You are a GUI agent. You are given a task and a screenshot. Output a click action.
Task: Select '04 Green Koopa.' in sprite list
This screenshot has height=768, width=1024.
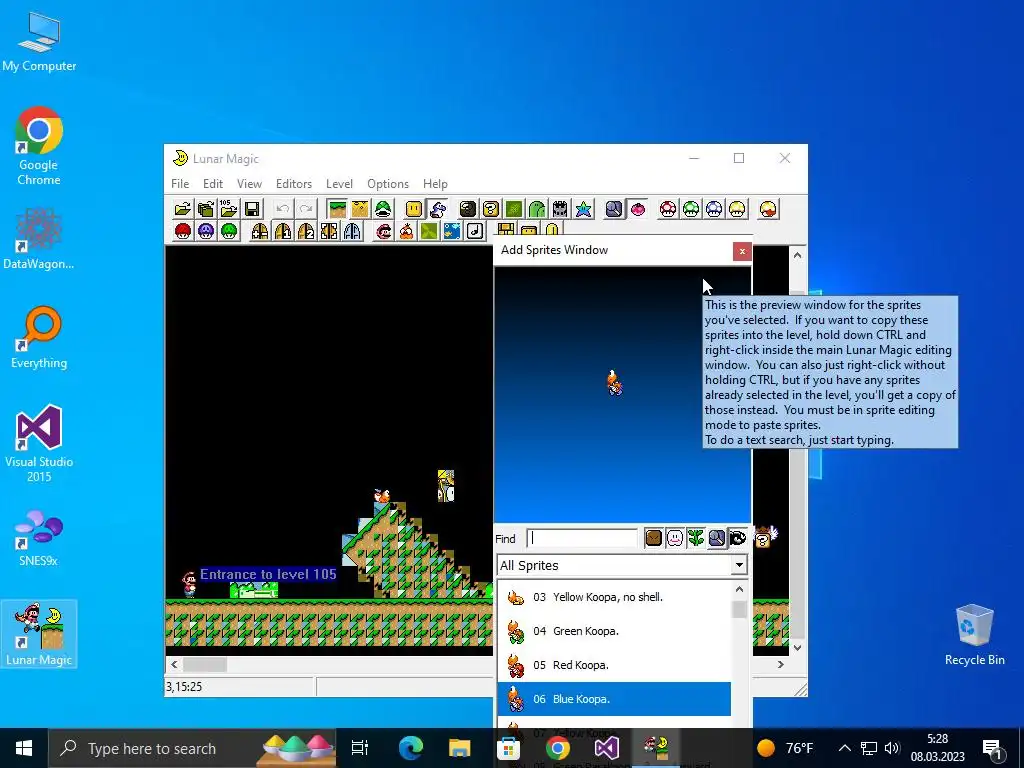[614, 631]
